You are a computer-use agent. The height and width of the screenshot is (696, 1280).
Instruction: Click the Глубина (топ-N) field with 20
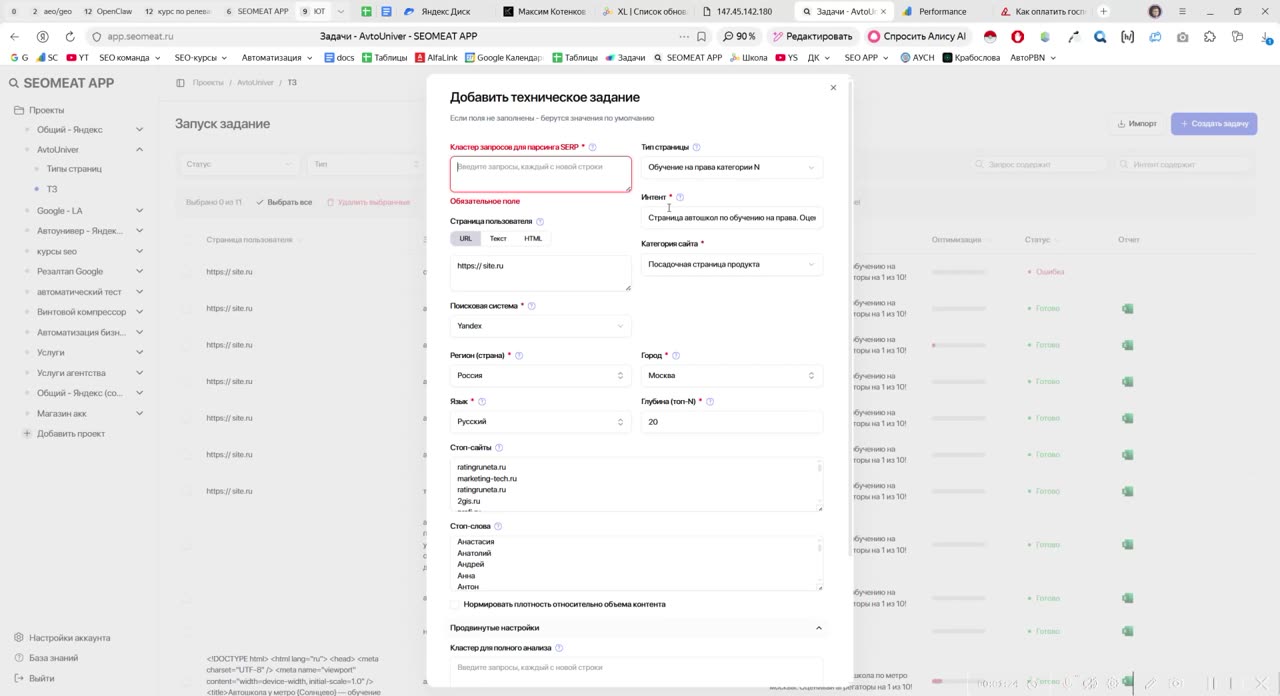(732, 422)
